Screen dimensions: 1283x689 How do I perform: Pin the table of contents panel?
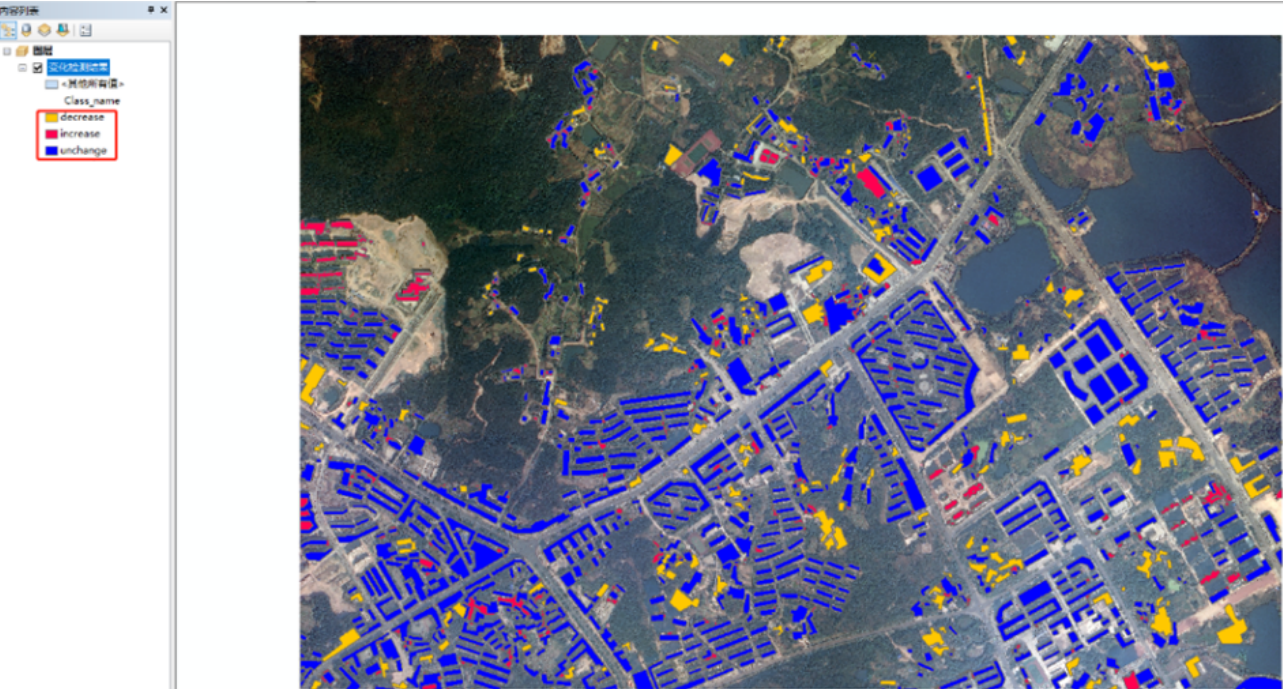coord(151,10)
